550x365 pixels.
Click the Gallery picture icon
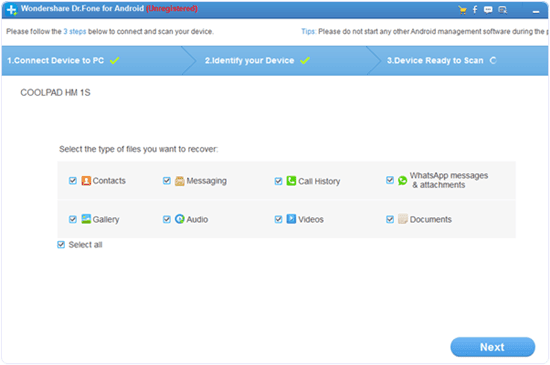86,219
